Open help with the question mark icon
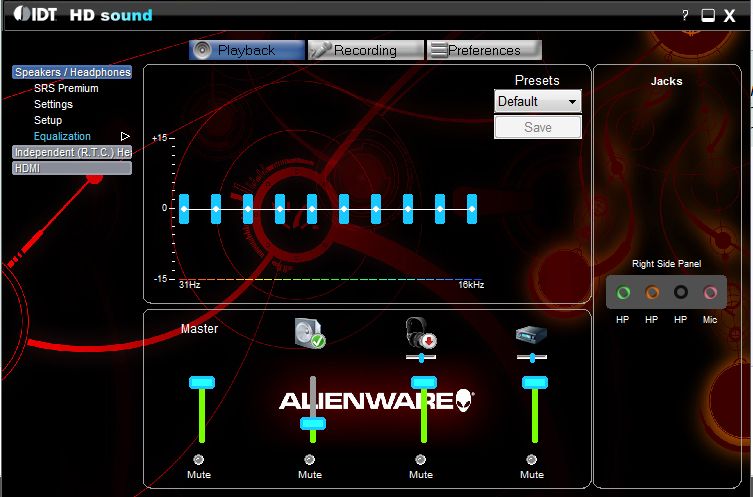 [x=685, y=15]
